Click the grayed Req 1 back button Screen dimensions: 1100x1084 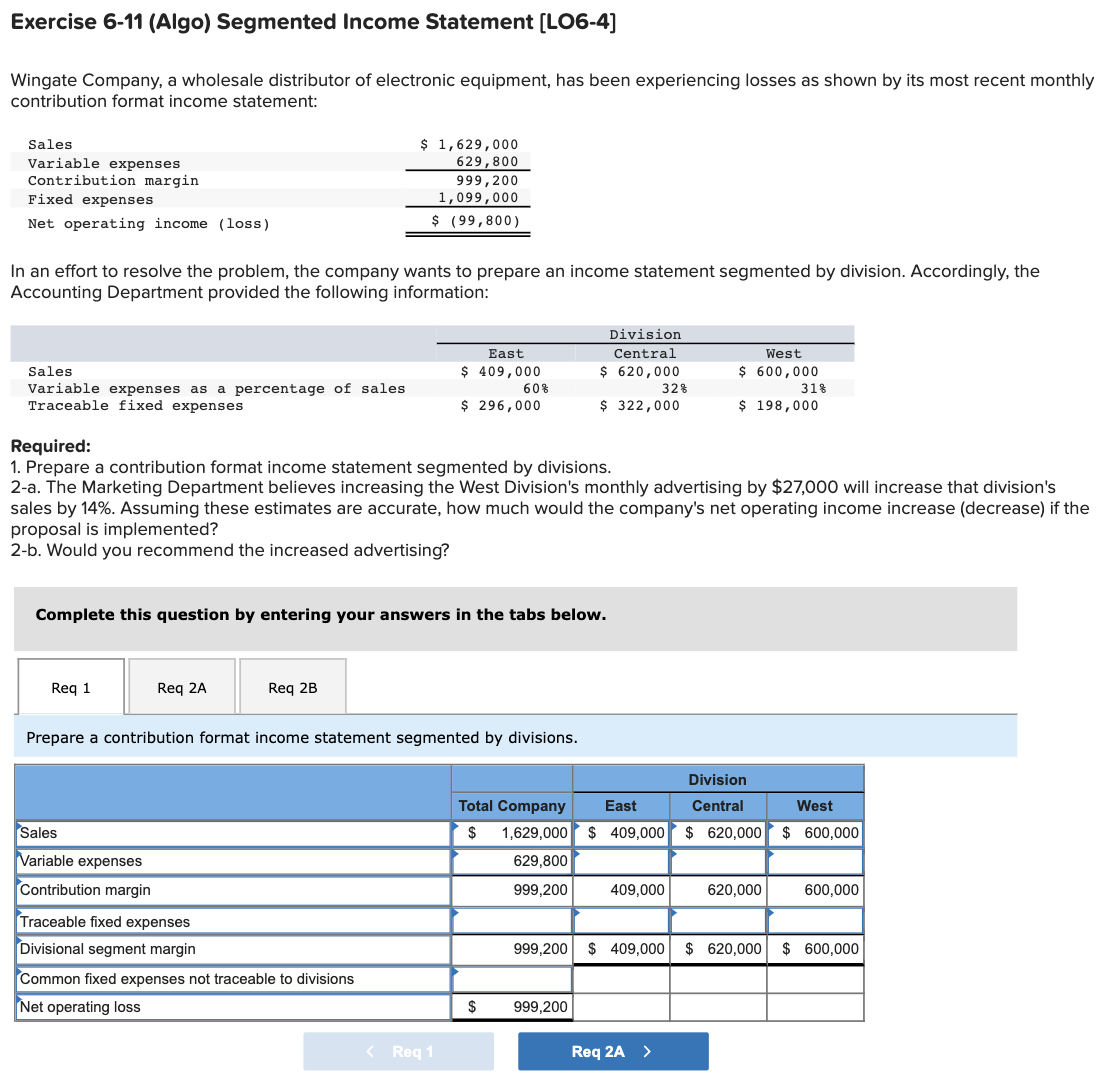pos(398,1051)
